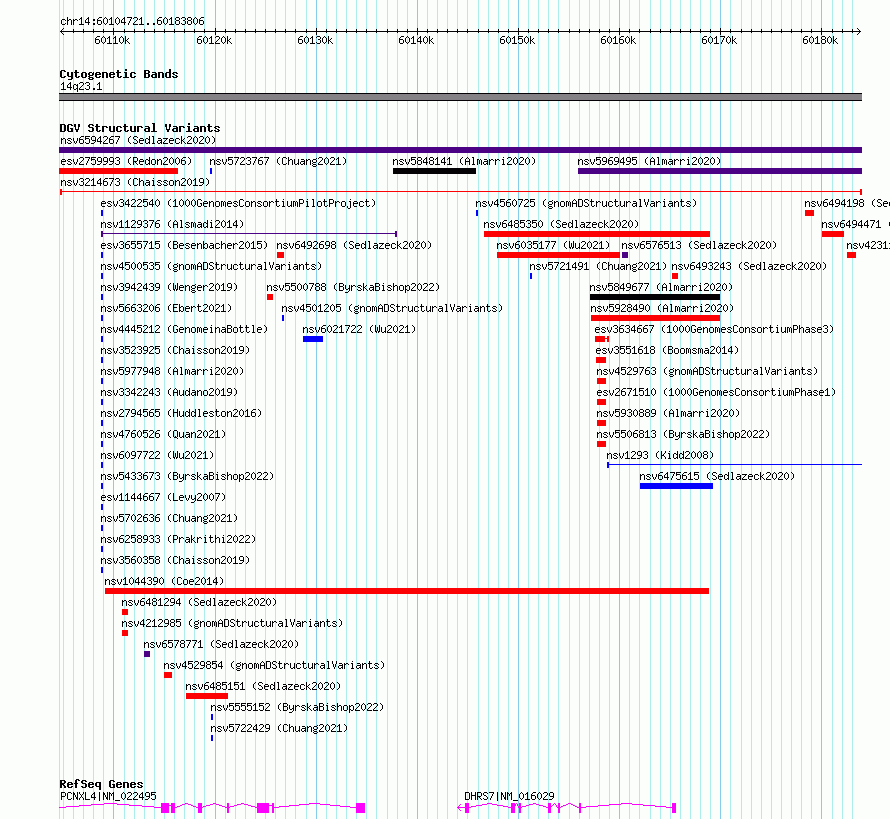Open the nsv6485151 (Sedlazeck2020) red bar

pos(207,696)
